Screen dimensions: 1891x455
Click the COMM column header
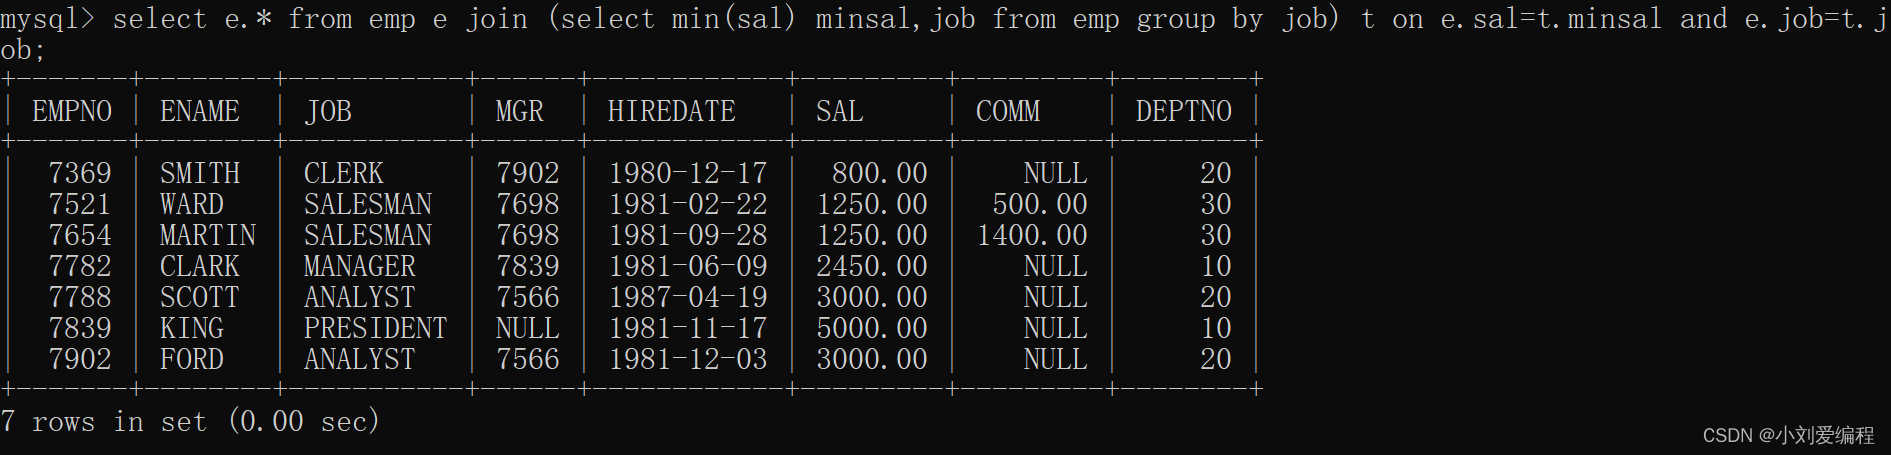tap(1008, 111)
